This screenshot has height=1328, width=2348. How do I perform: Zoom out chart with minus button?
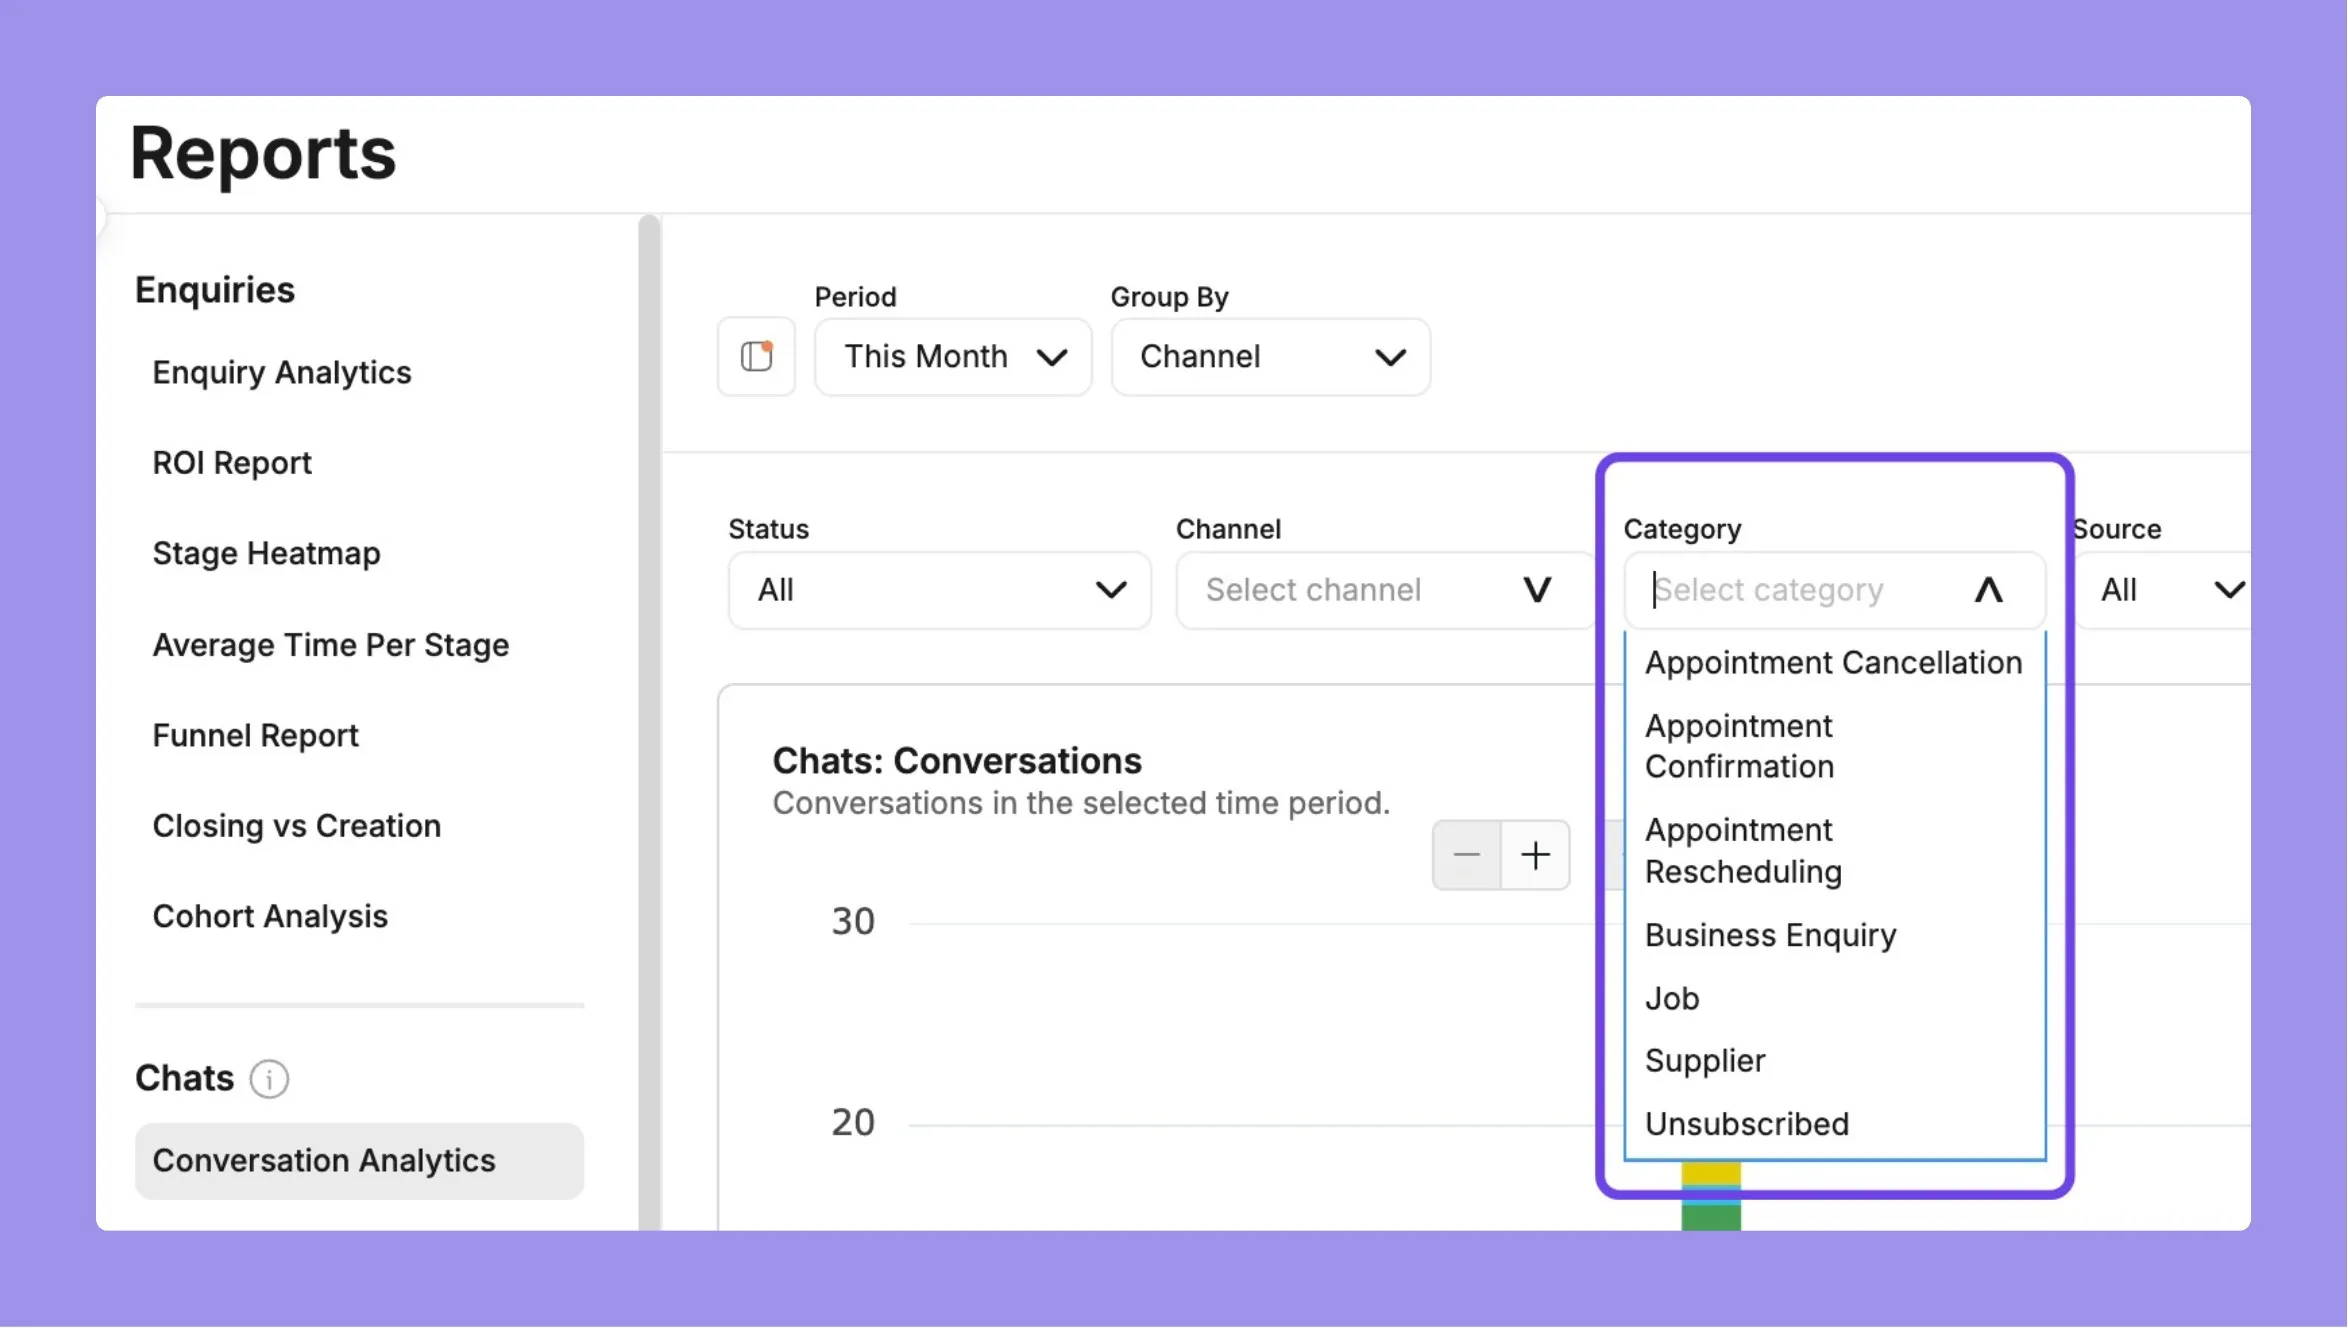(x=1466, y=855)
